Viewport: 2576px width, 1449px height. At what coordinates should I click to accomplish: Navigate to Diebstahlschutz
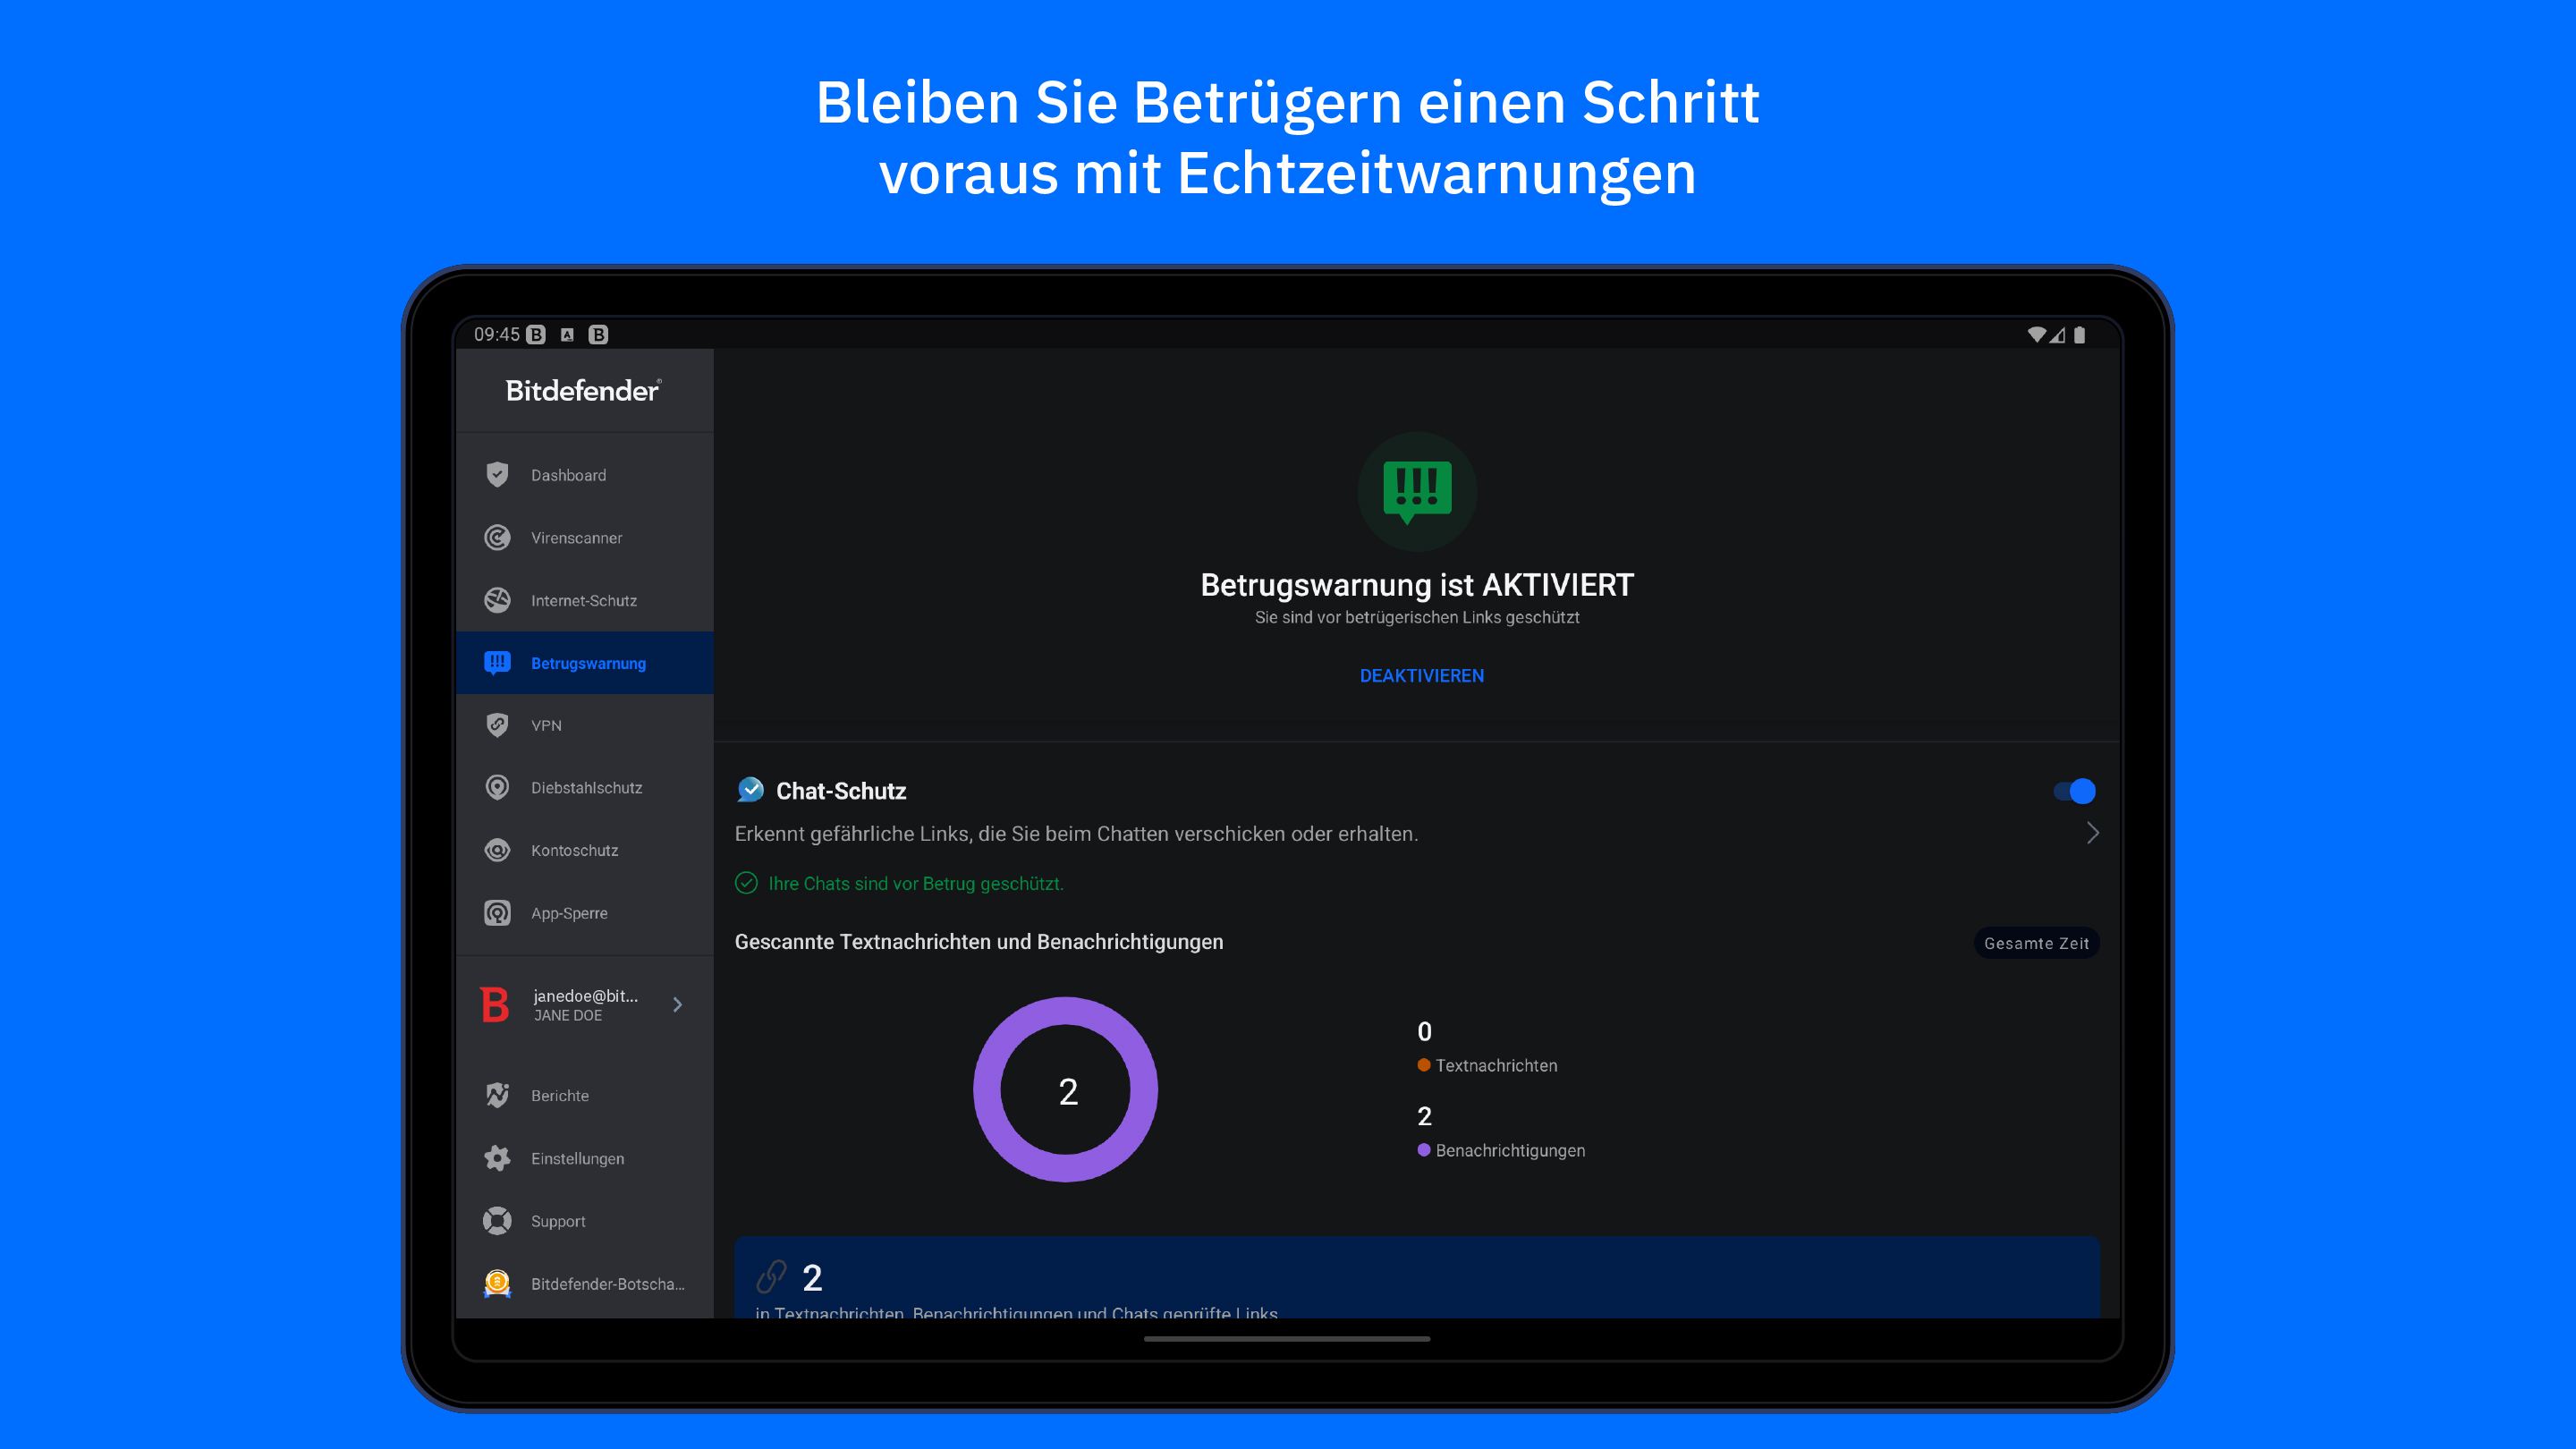585,788
